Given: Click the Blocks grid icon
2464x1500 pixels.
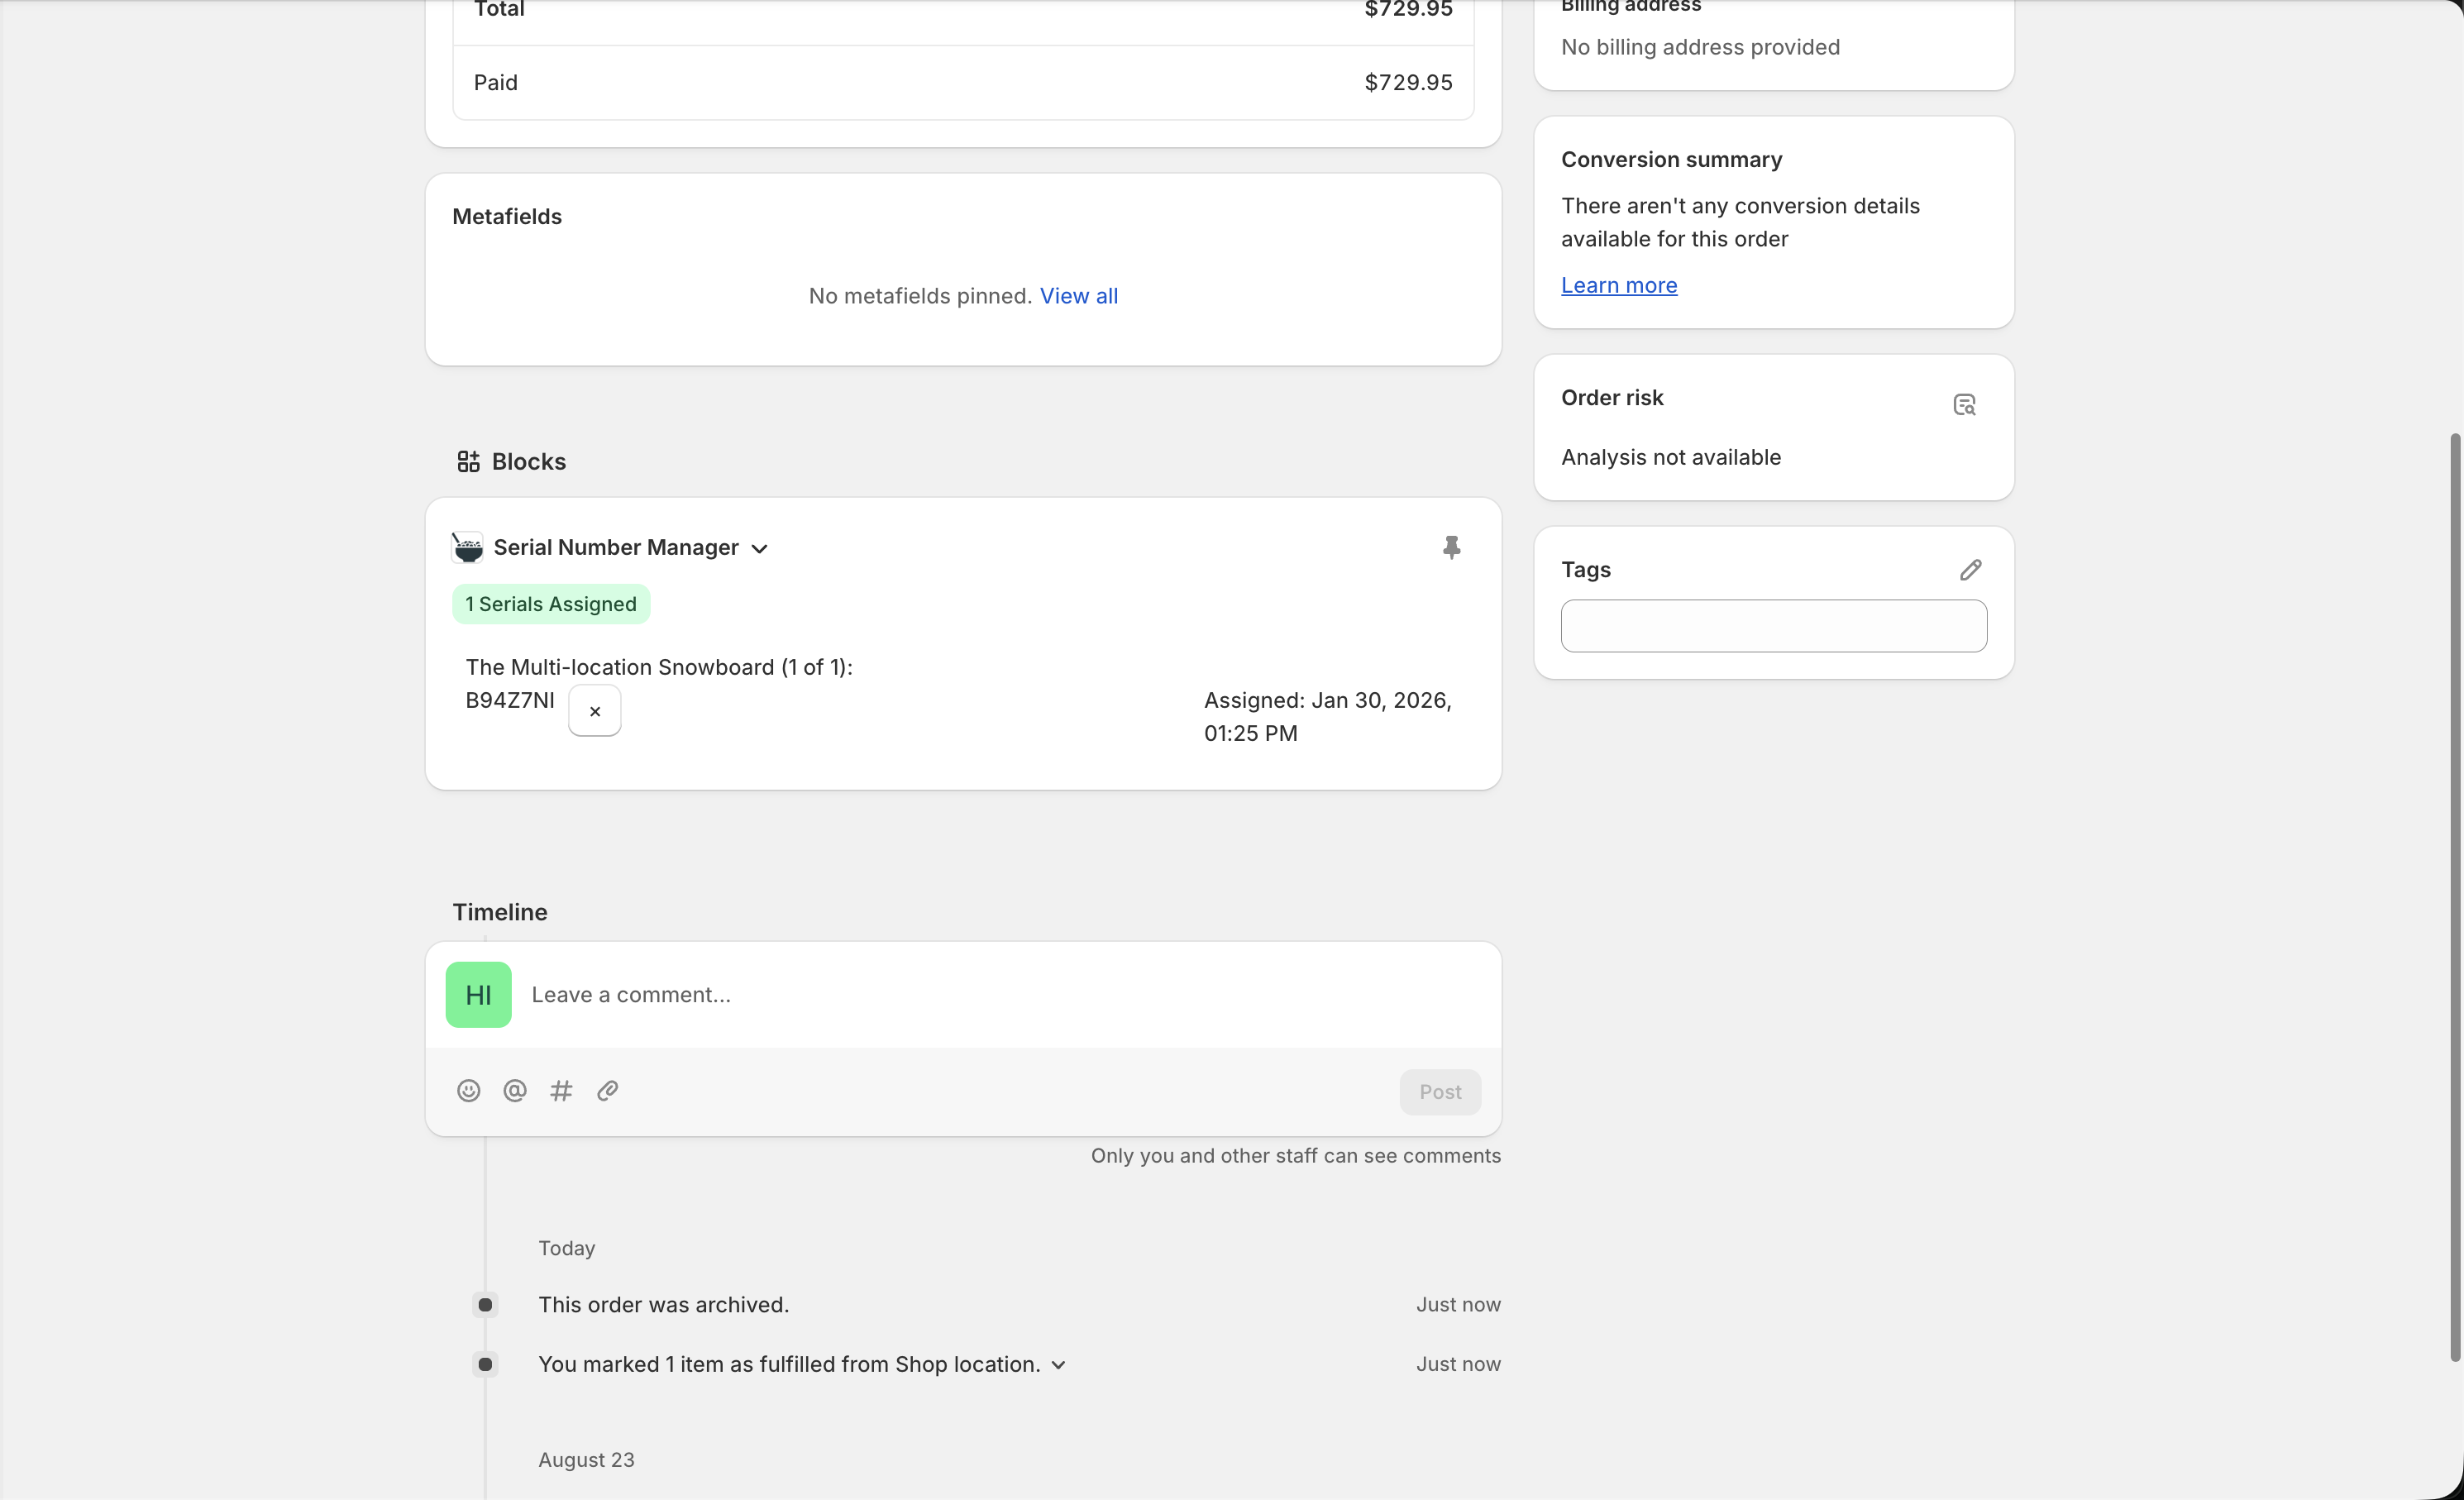Looking at the screenshot, I should pyautogui.click(x=469, y=461).
